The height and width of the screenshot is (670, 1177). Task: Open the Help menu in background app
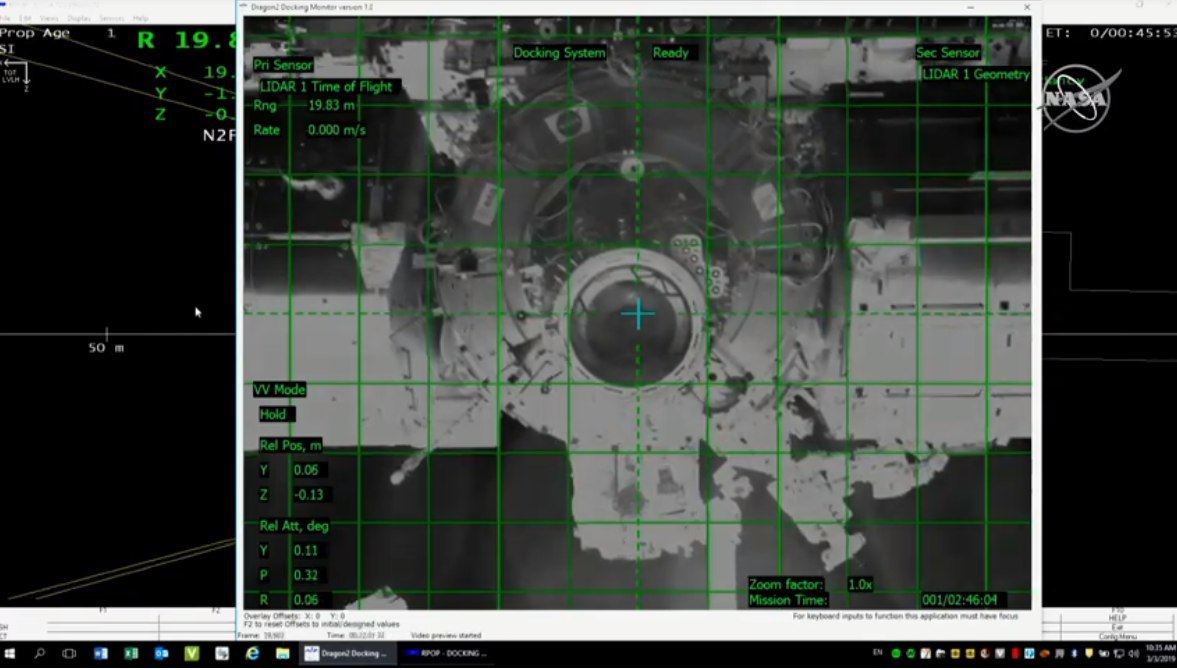140,18
